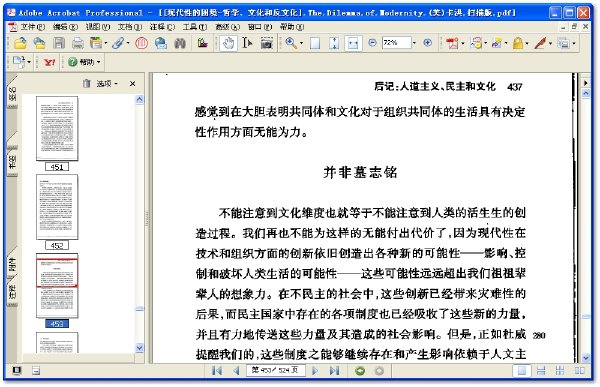
Task: Open the 文件 file menu
Action: pyautogui.click(x=33, y=27)
